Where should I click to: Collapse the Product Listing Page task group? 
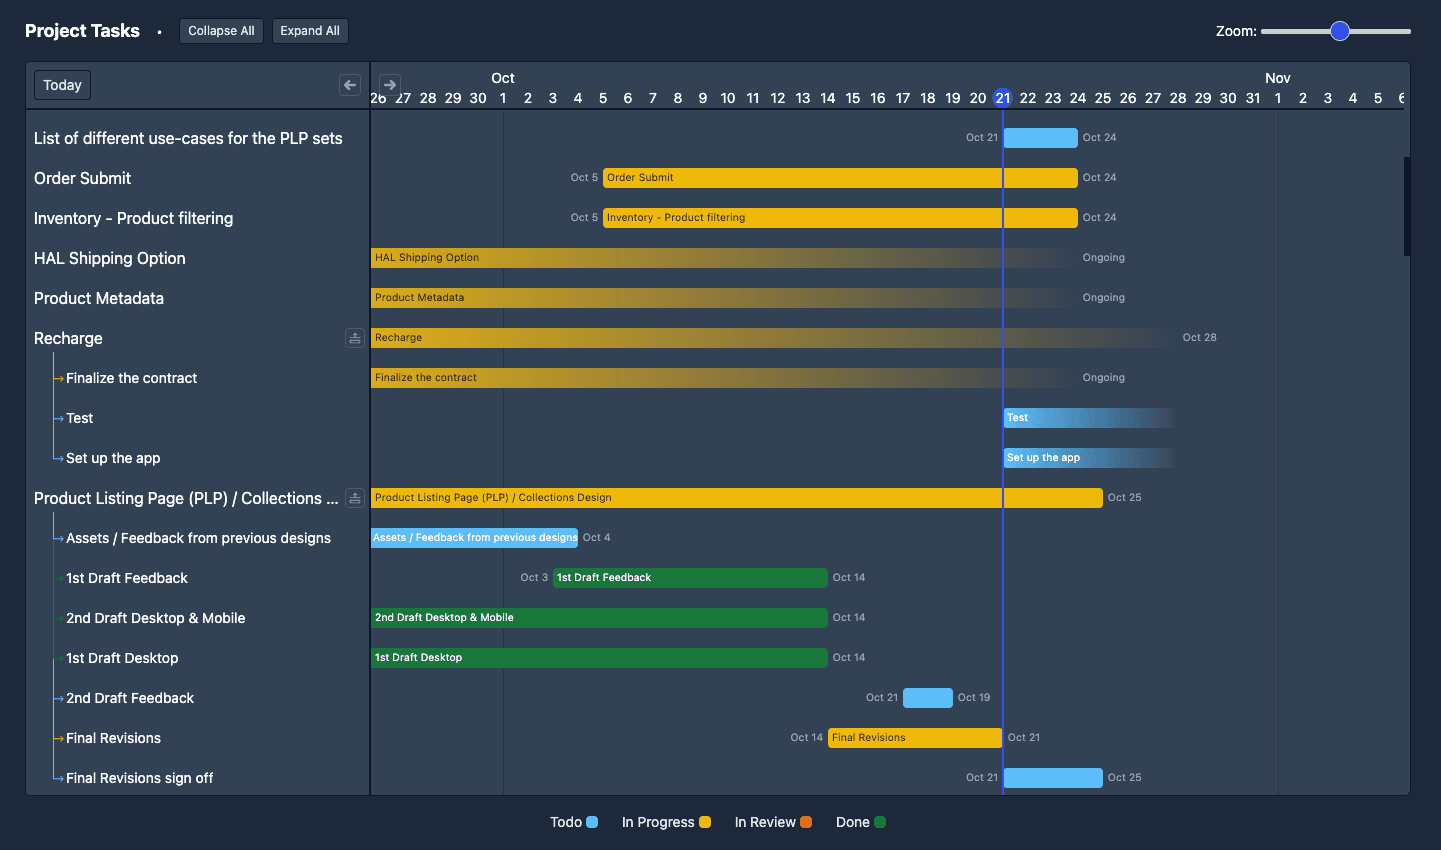355,498
